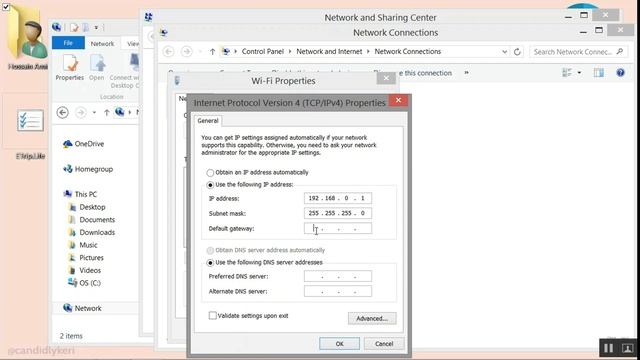This screenshot has height=360, width=640.
Task: Open the change view icon
Action: [x=567, y=73]
